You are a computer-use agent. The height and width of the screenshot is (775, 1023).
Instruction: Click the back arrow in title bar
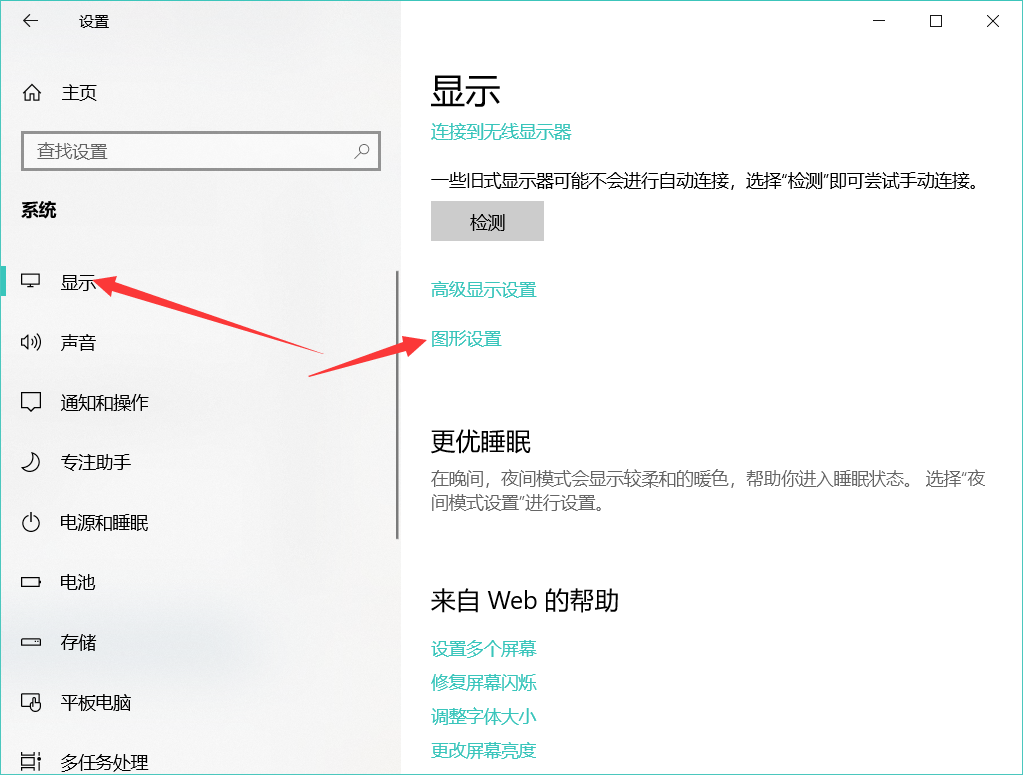point(31,21)
